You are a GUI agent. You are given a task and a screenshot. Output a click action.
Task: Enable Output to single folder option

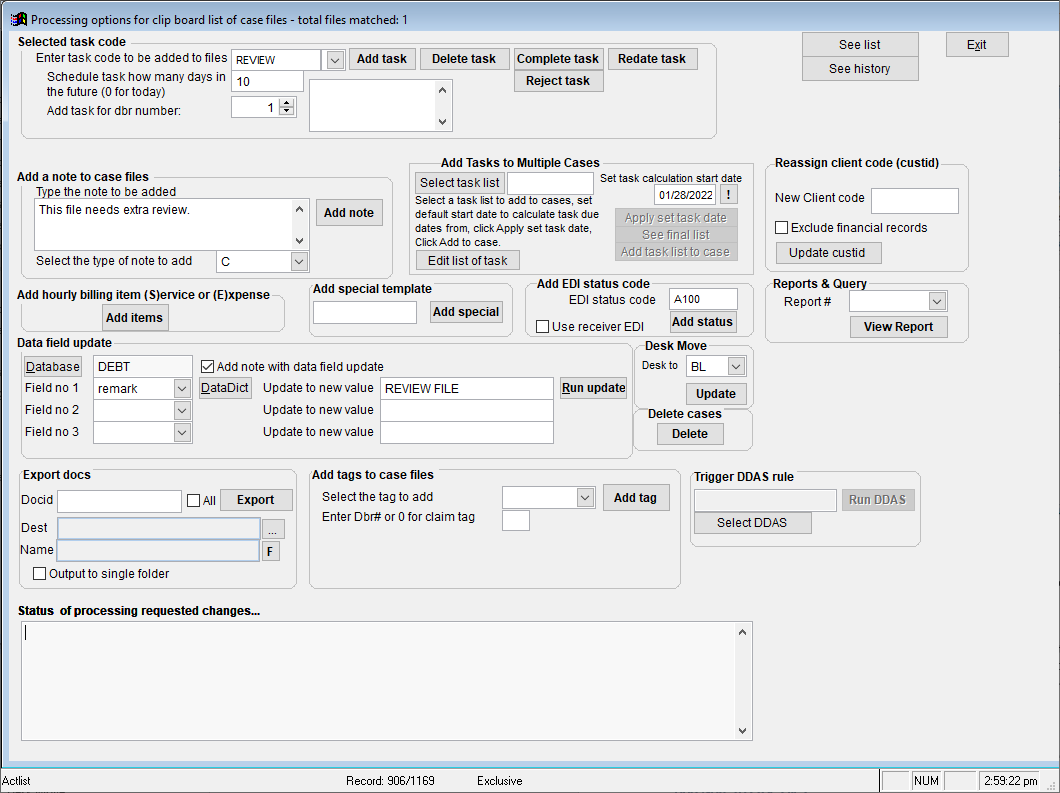[40, 573]
